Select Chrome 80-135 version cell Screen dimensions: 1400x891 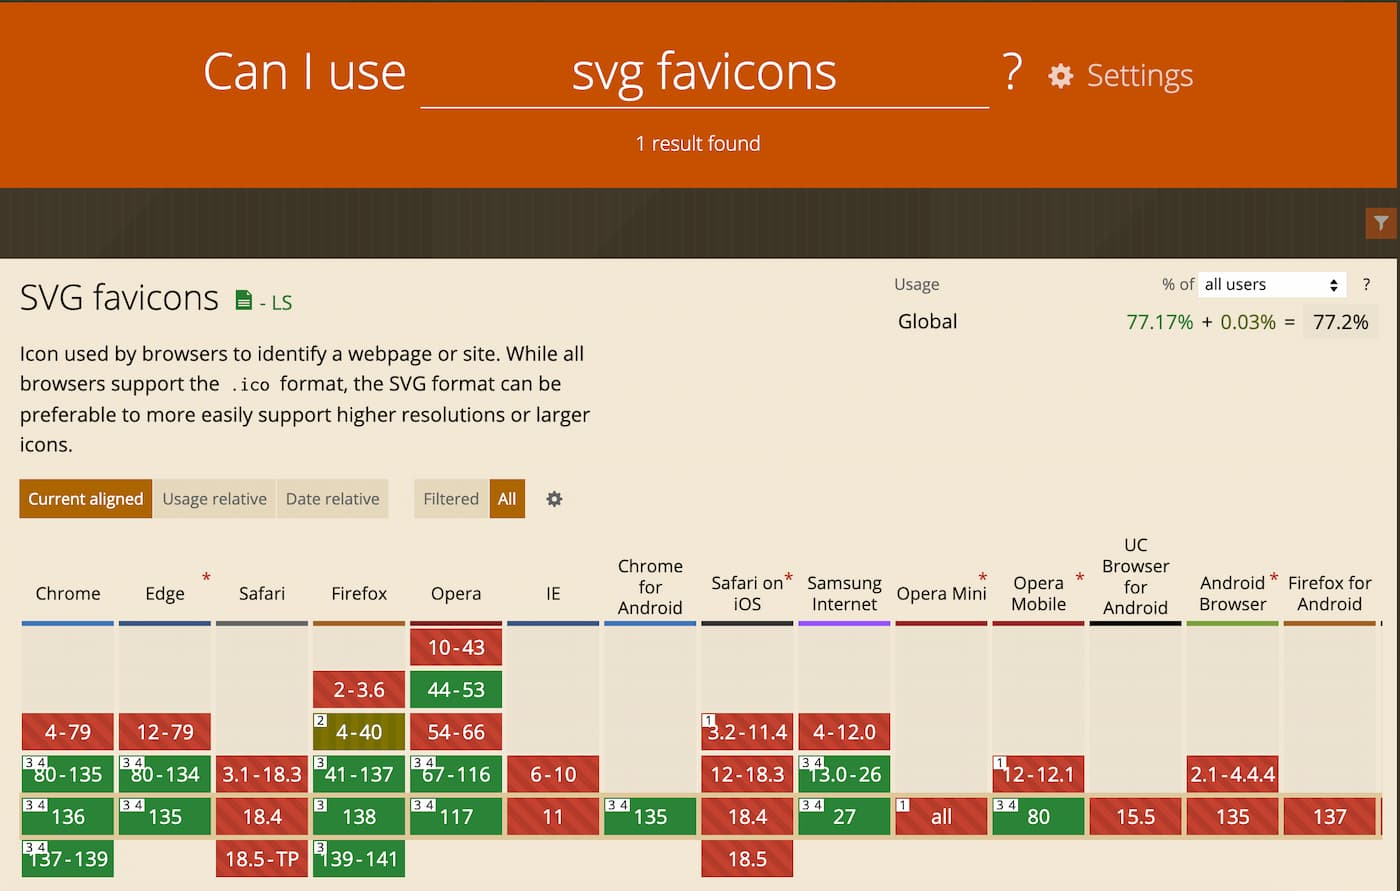click(68, 774)
